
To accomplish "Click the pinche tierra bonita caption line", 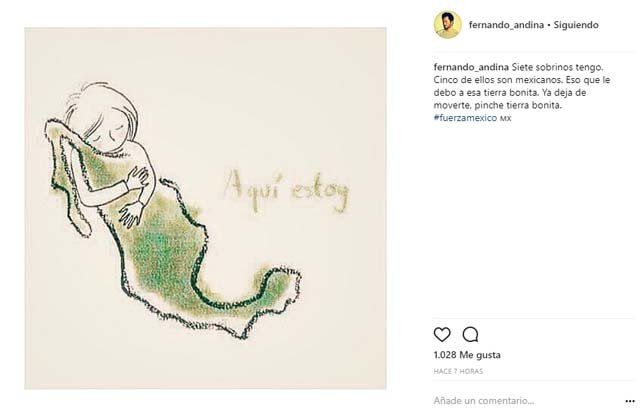I will click(518, 105).
